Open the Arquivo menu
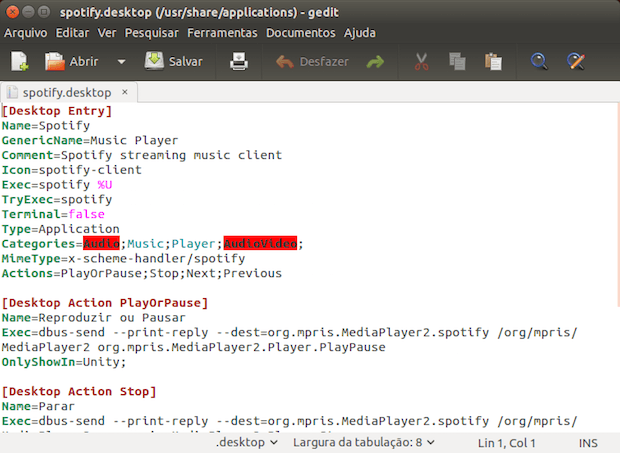620x453 pixels. coord(26,33)
